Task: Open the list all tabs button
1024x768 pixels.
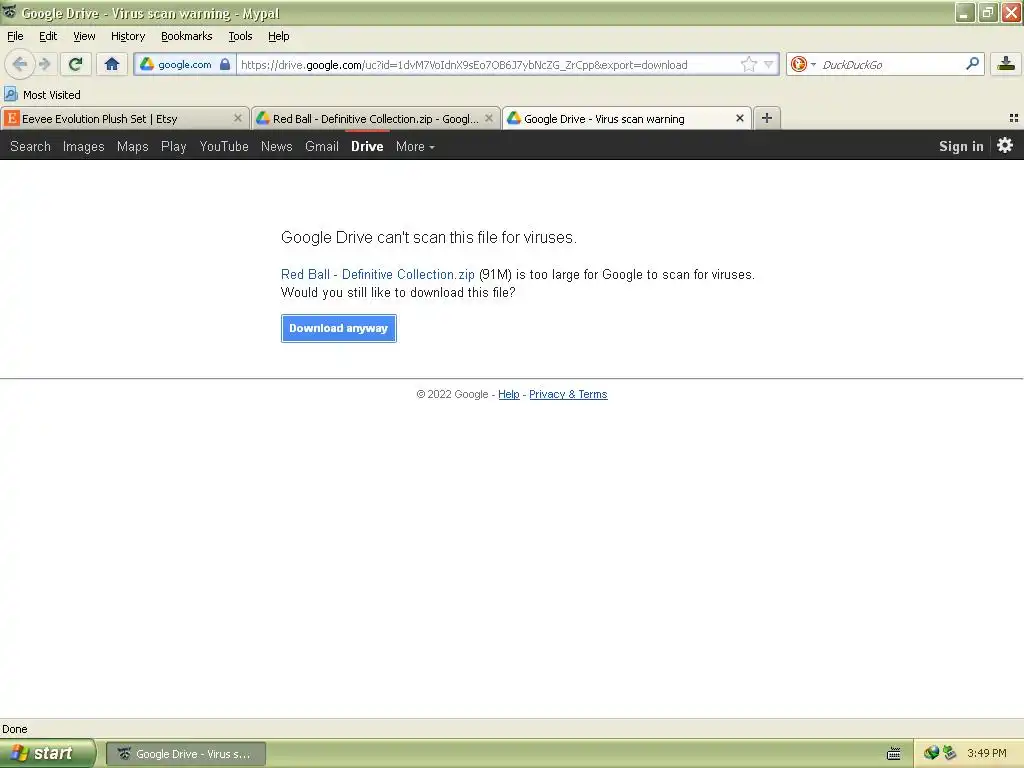Action: [x=1014, y=118]
